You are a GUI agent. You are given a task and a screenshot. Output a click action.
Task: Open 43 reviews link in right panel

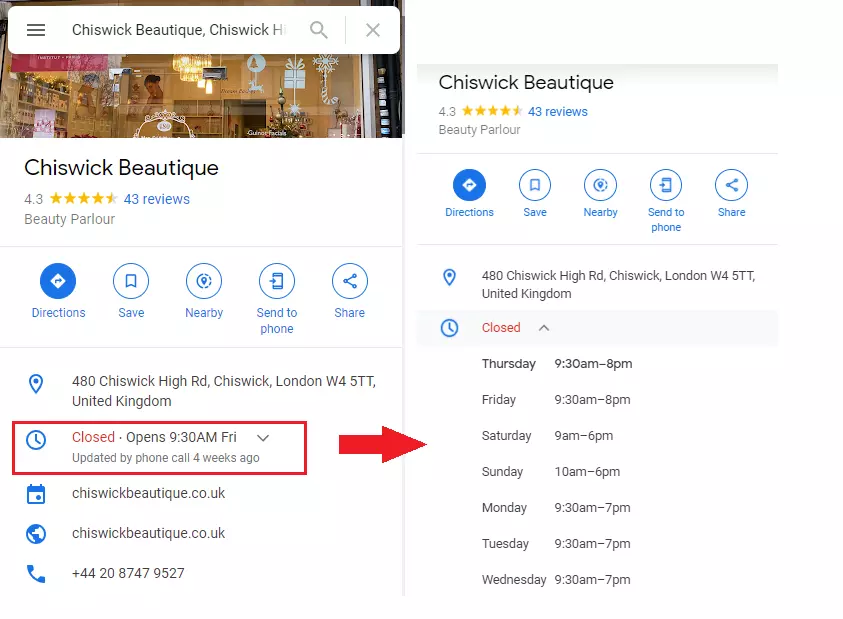(558, 112)
